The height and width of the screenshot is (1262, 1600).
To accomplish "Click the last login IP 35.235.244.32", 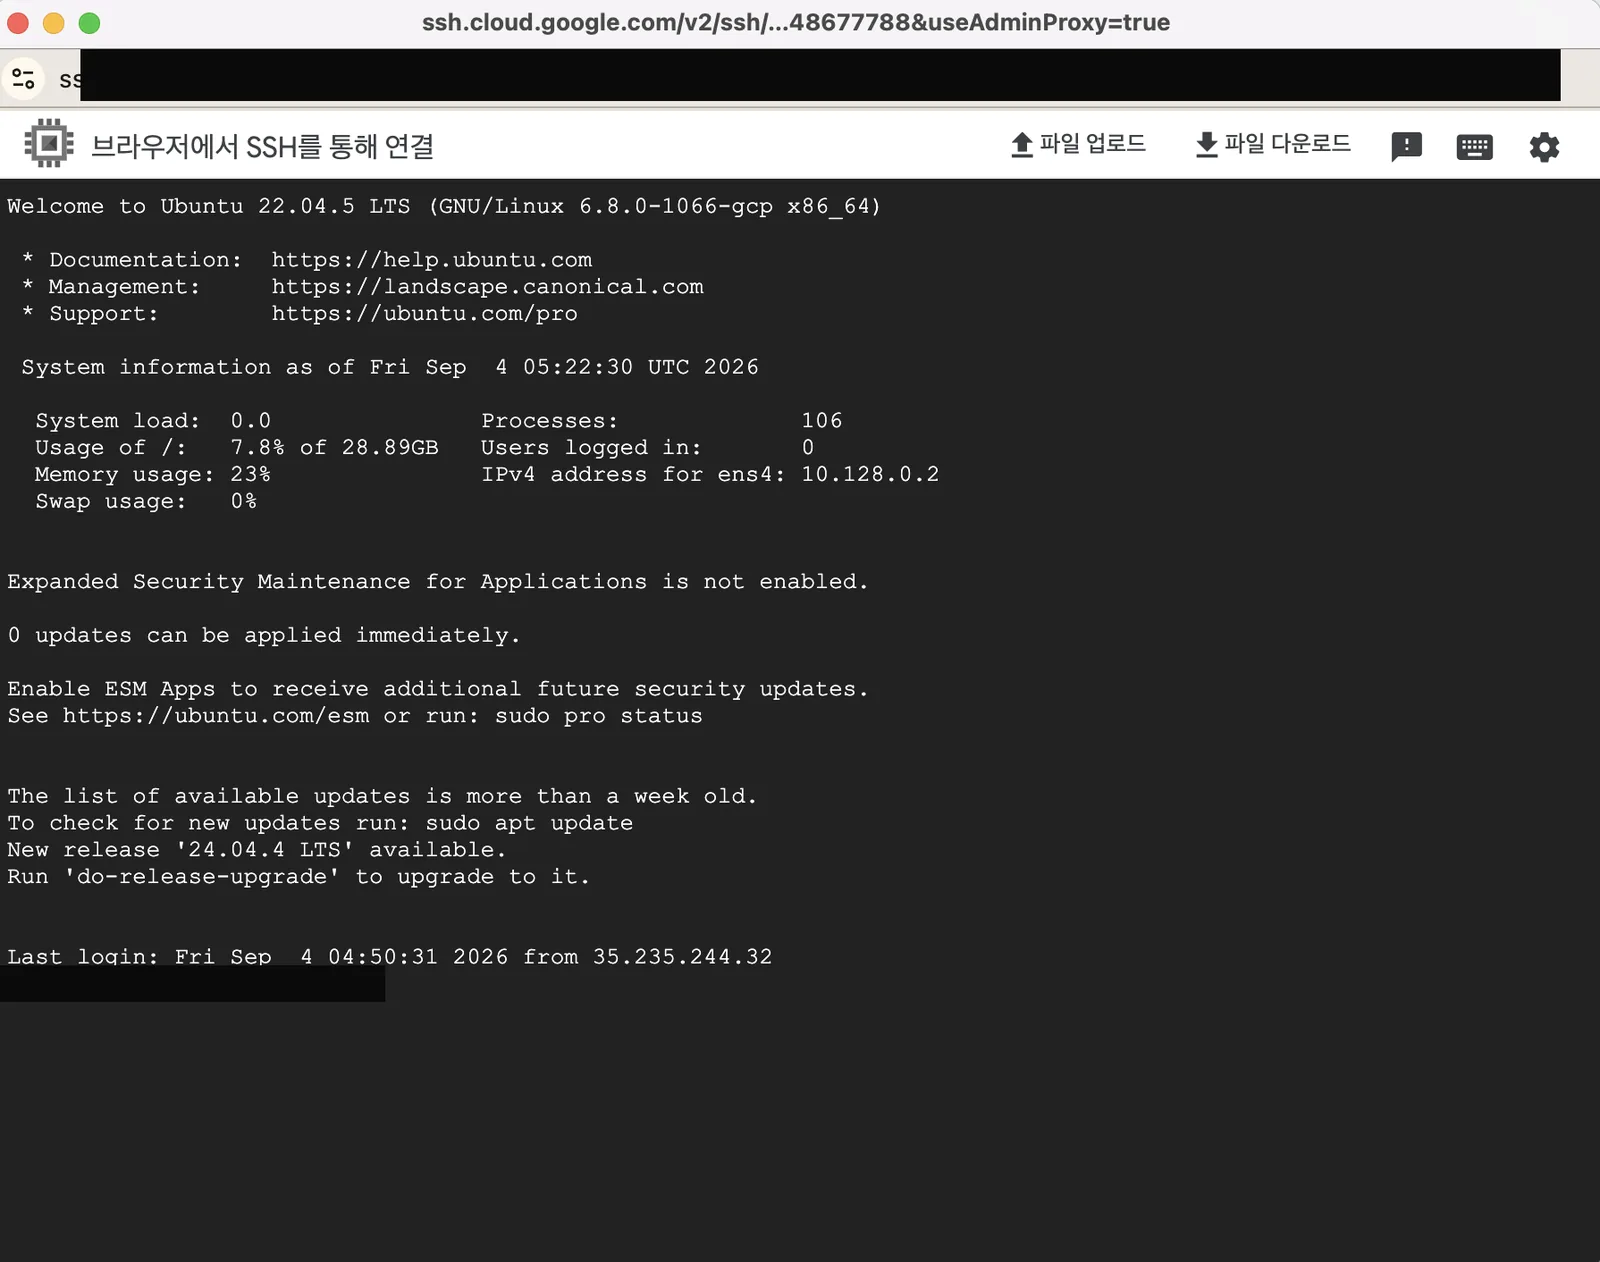I will 683,957.
